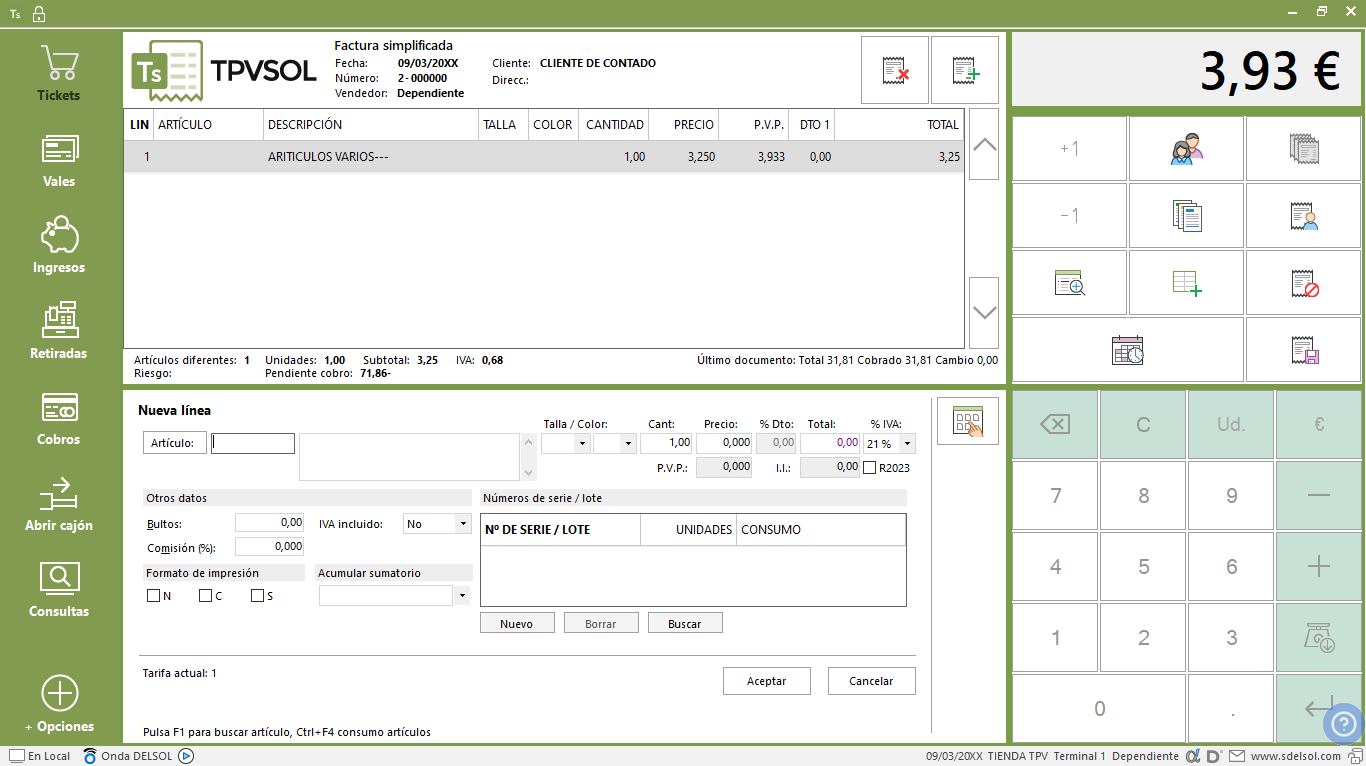Click the Artículo code input field
Viewport: 1366px width, 766px height.
[253, 443]
